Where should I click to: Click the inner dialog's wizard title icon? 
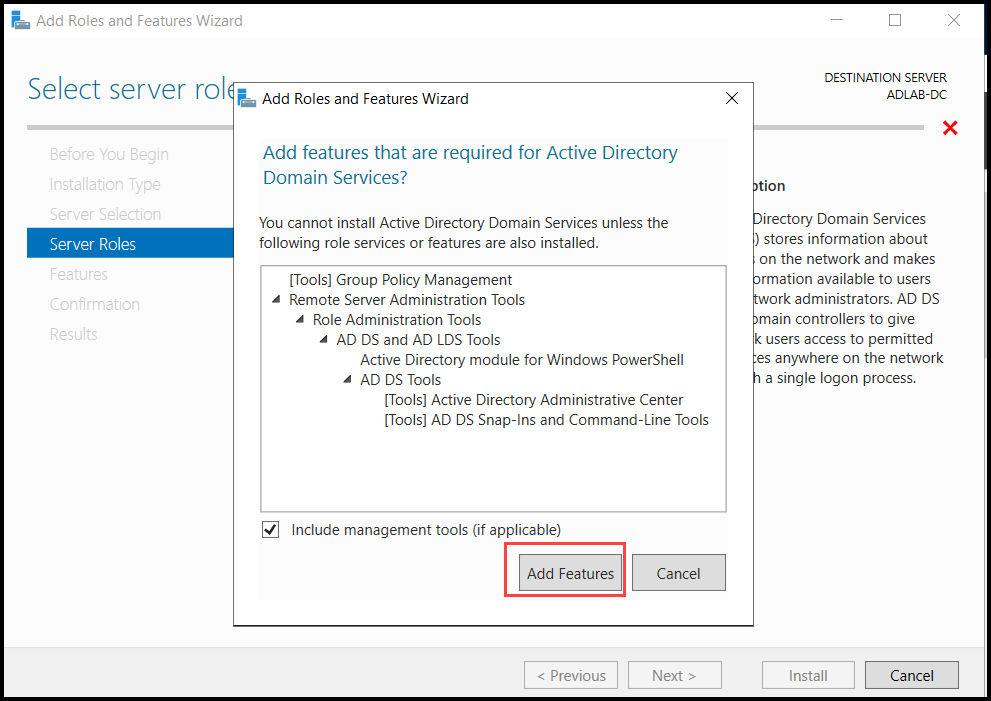pyautogui.click(x=246, y=98)
